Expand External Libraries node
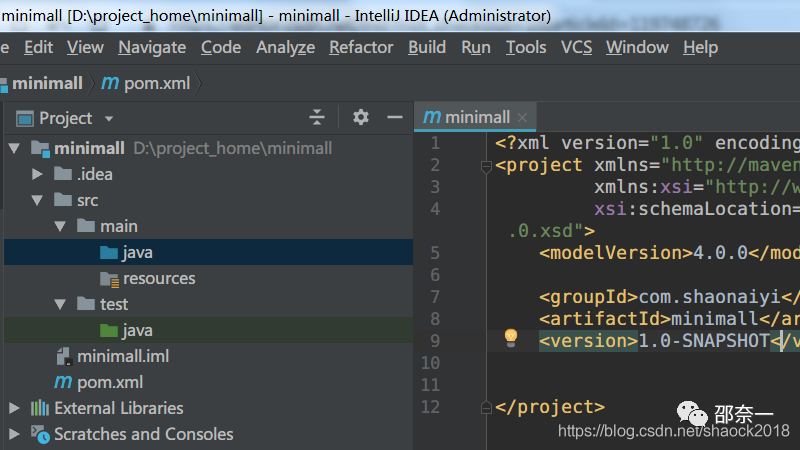 (x=14, y=408)
